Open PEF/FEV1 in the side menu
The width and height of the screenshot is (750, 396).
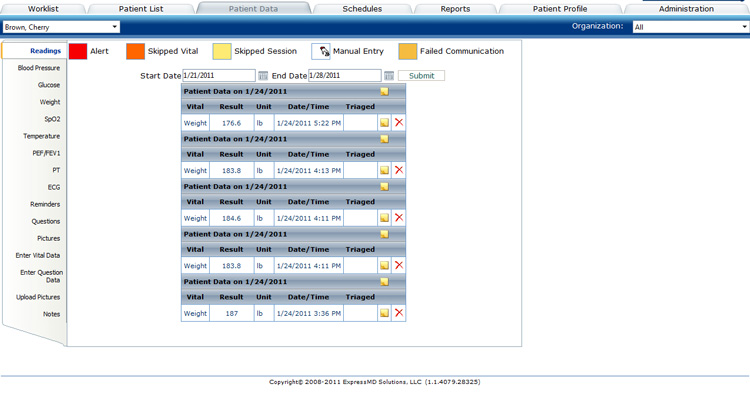click(46, 153)
